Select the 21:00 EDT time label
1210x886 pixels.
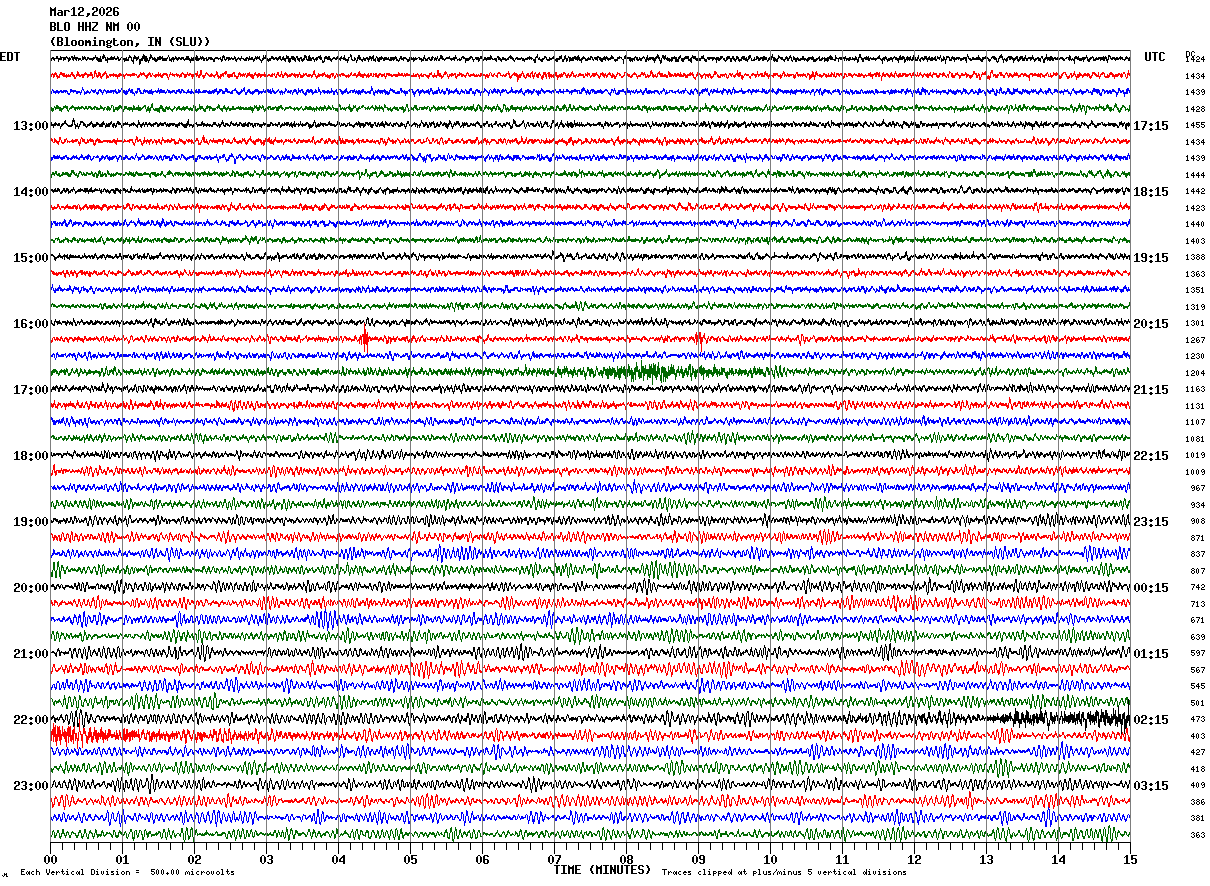[x=30, y=654]
